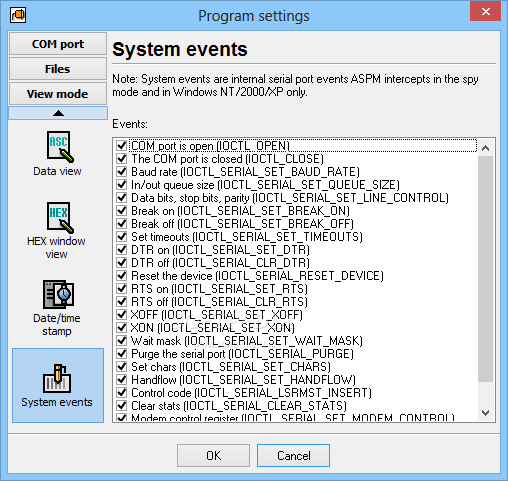The width and height of the screenshot is (508, 481).
Task: Toggle Modem control register checkbox
Action: click(122, 417)
